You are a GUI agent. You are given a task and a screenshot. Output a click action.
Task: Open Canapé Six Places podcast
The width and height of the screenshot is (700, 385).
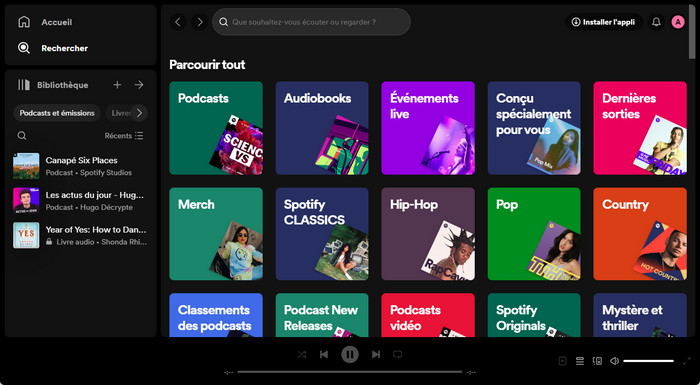[x=80, y=166]
